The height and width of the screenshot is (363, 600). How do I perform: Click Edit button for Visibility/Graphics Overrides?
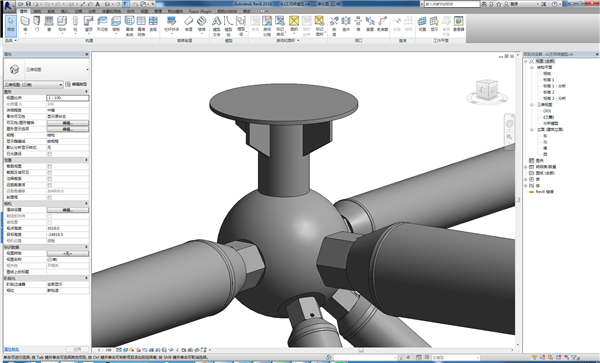point(68,123)
